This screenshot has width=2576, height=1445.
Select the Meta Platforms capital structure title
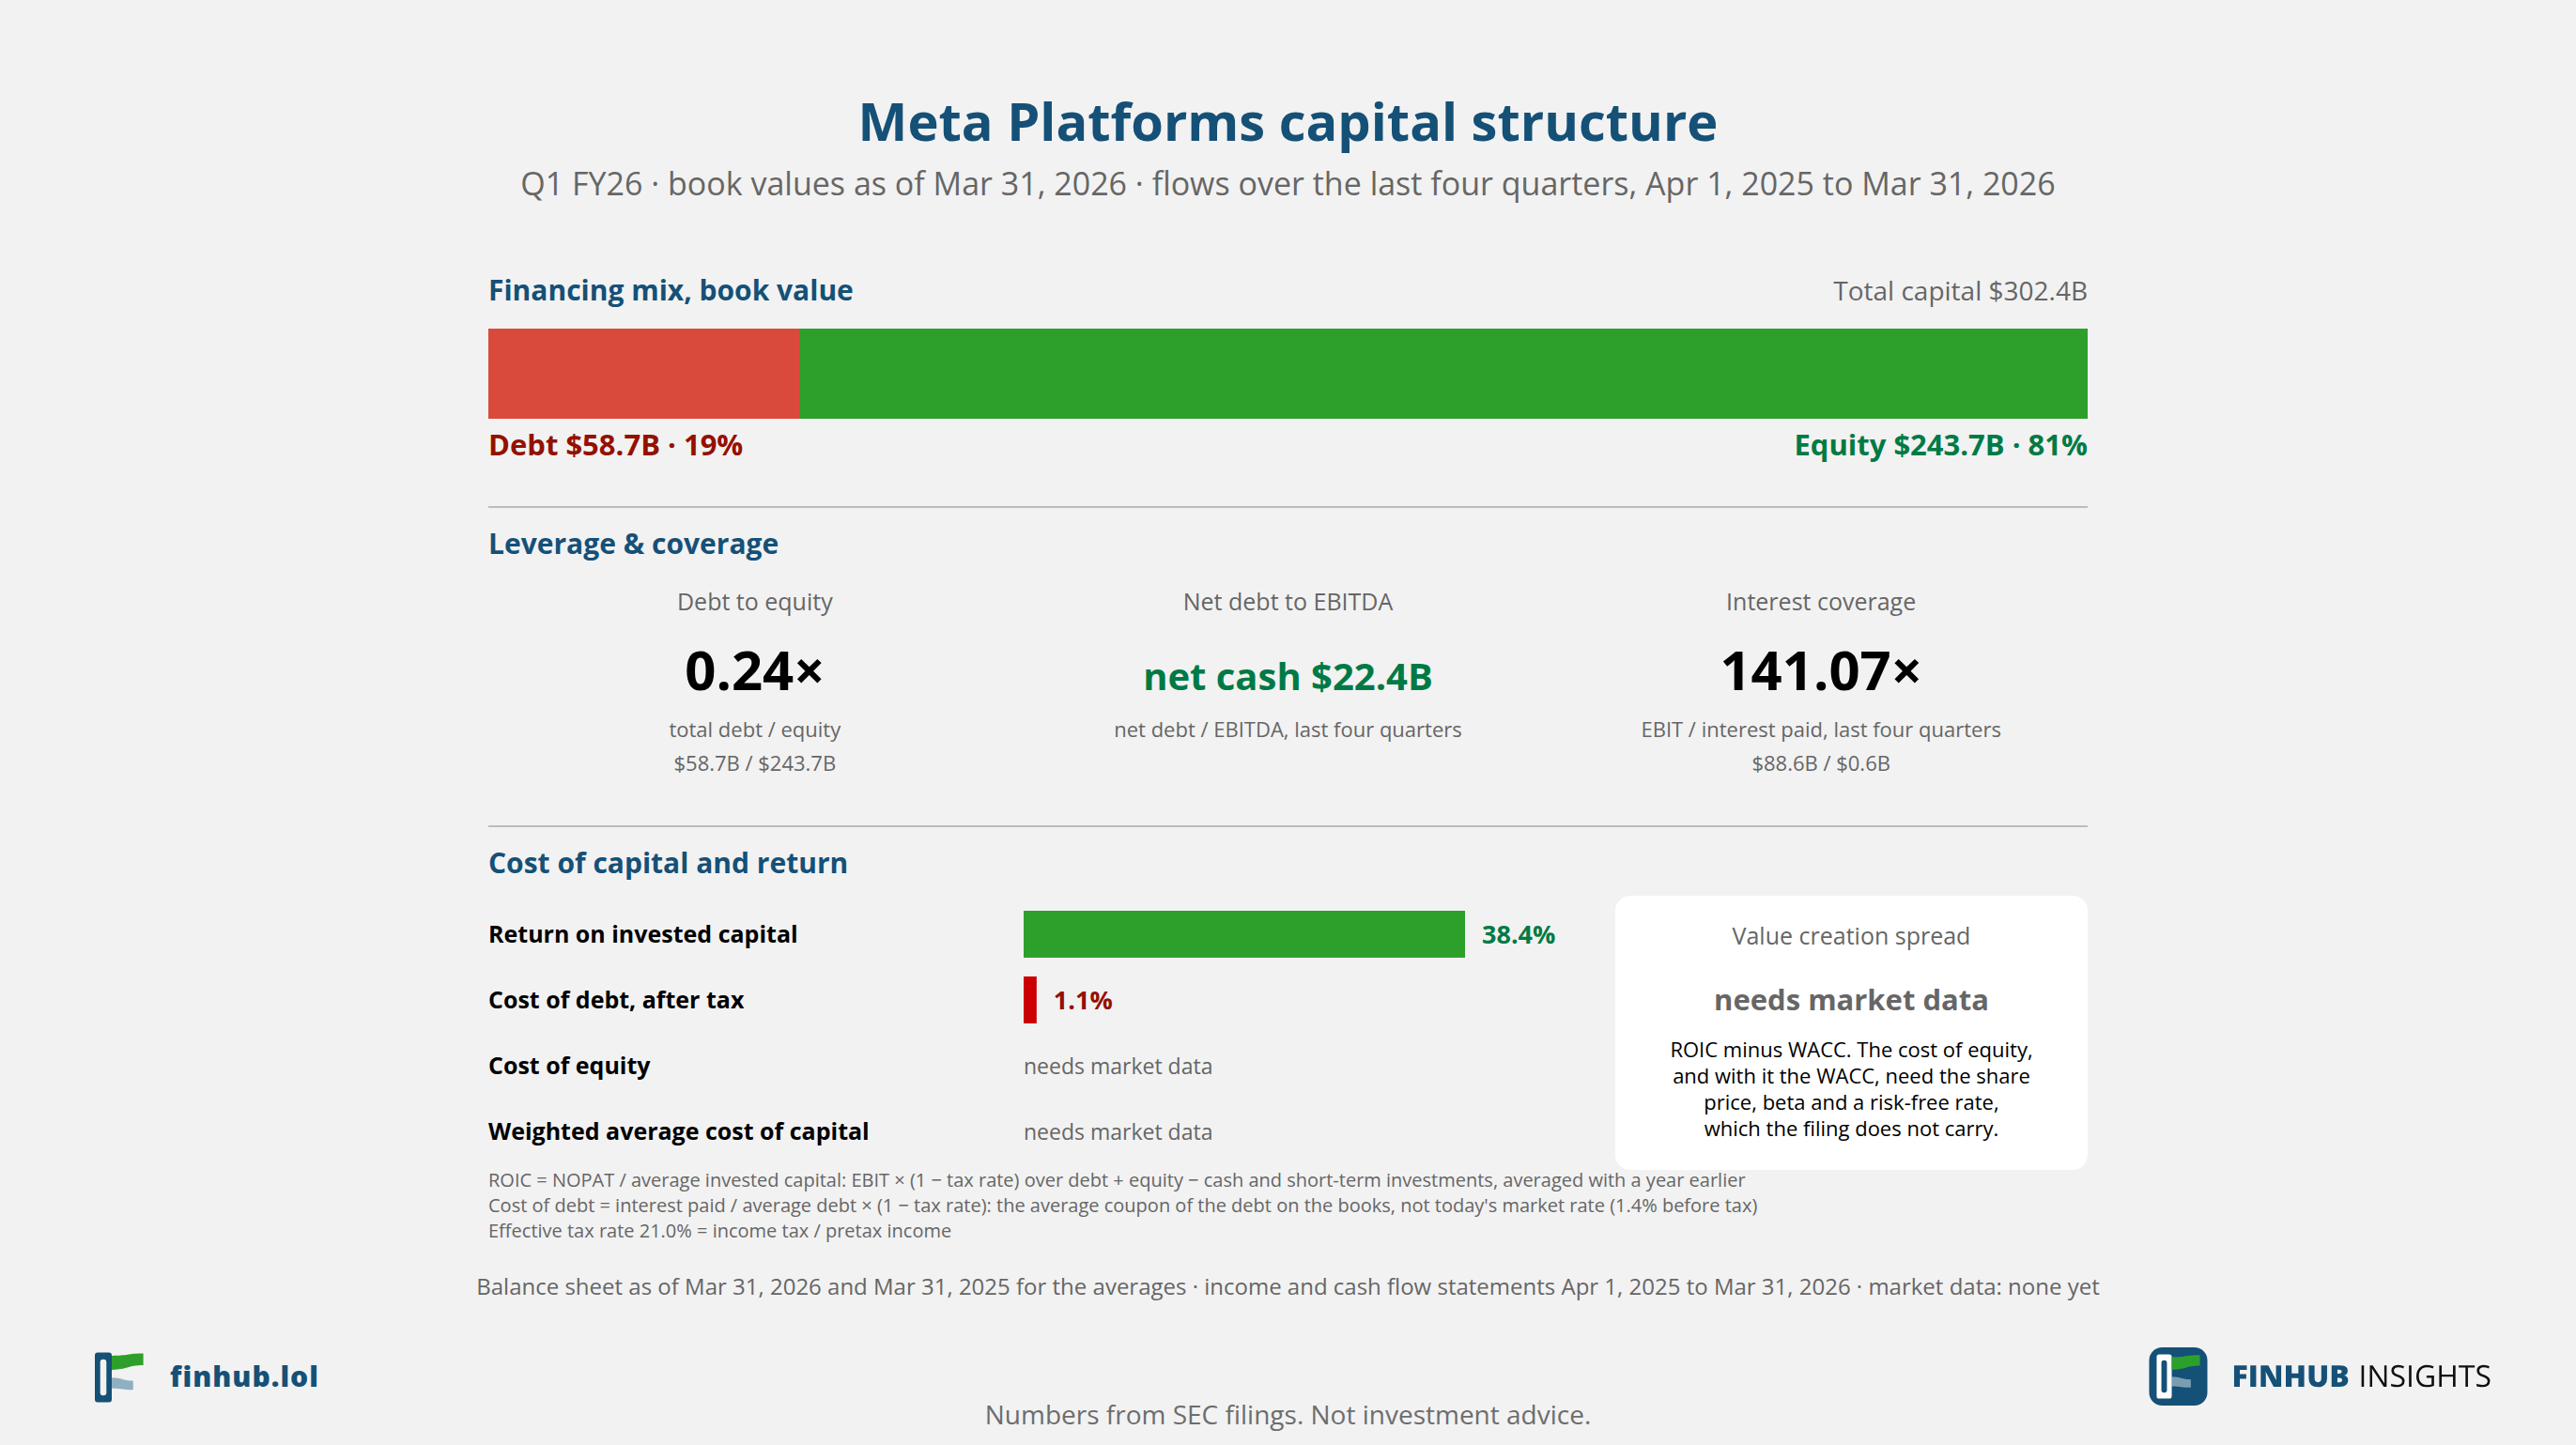pyautogui.click(x=1288, y=122)
